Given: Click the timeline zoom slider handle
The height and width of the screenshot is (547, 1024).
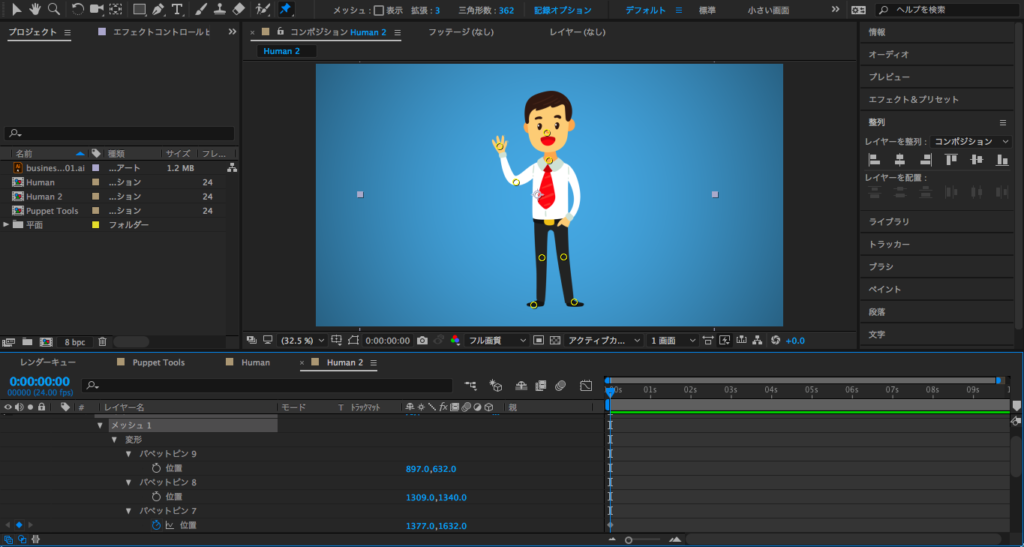Looking at the screenshot, I should point(628,540).
